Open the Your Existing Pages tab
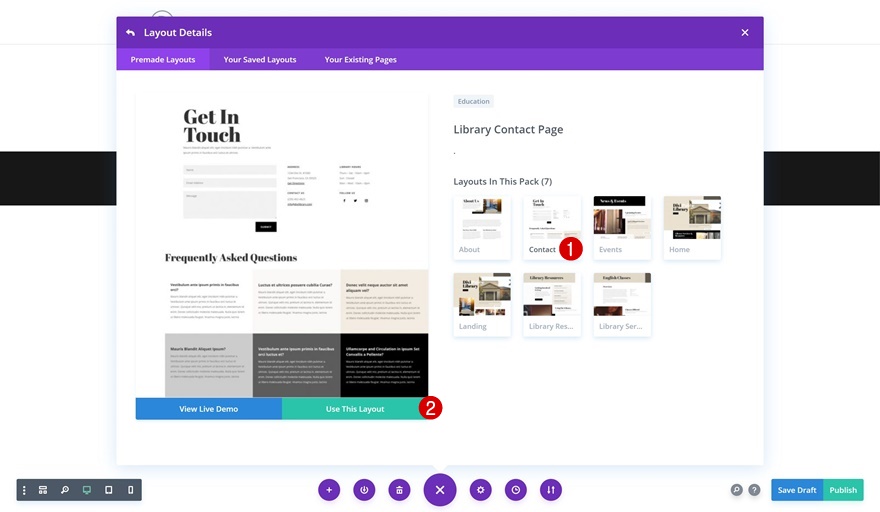The height and width of the screenshot is (512, 880). [360, 60]
